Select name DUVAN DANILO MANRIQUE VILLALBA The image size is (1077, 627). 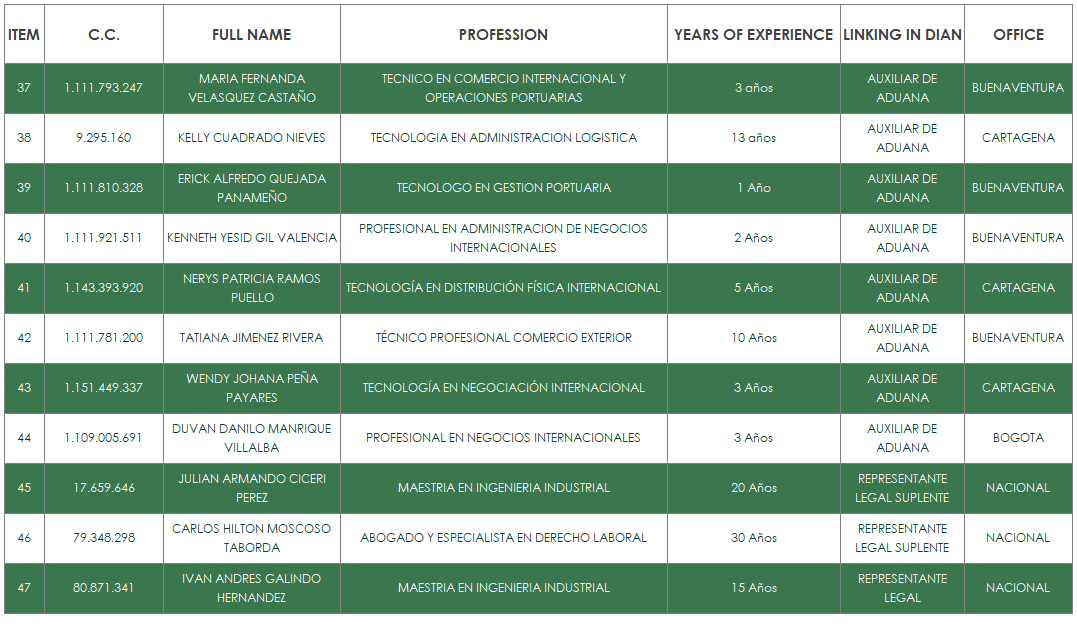click(251, 438)
